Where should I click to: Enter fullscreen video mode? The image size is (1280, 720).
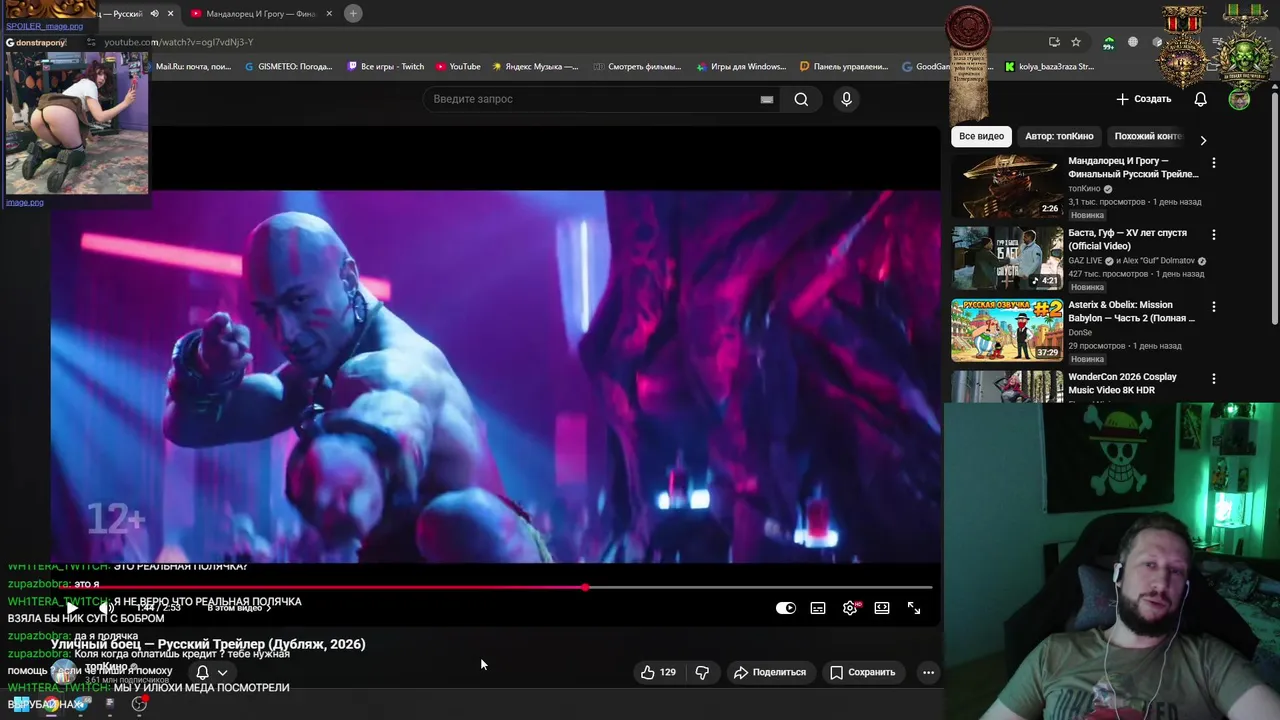(914, 608)
